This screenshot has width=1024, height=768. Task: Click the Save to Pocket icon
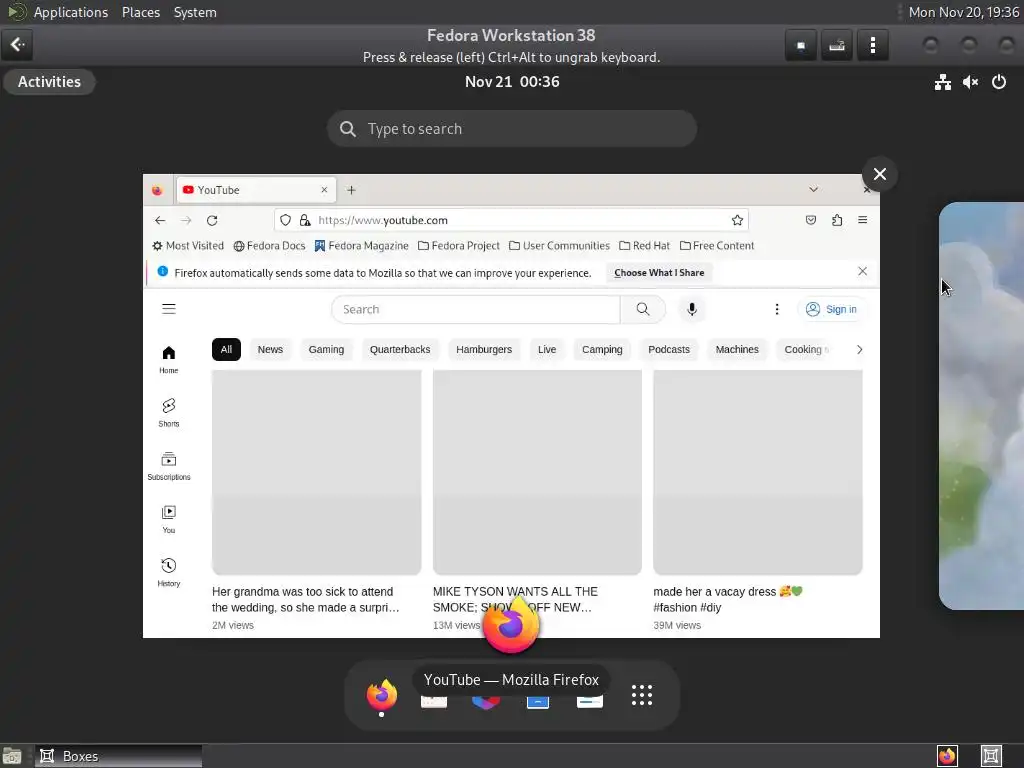pyautogui.click(x=811, y=221)
